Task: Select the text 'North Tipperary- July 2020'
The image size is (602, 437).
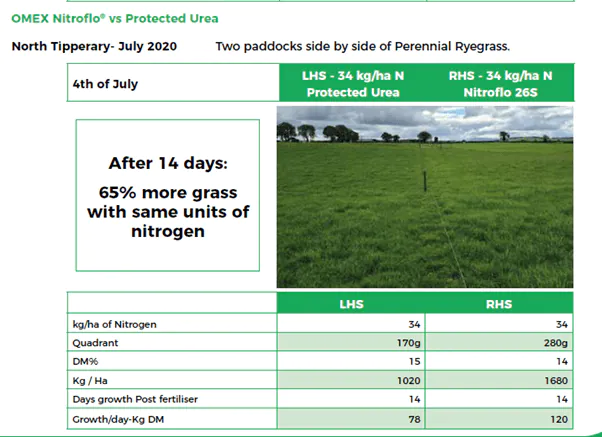Action: (94, 46)
